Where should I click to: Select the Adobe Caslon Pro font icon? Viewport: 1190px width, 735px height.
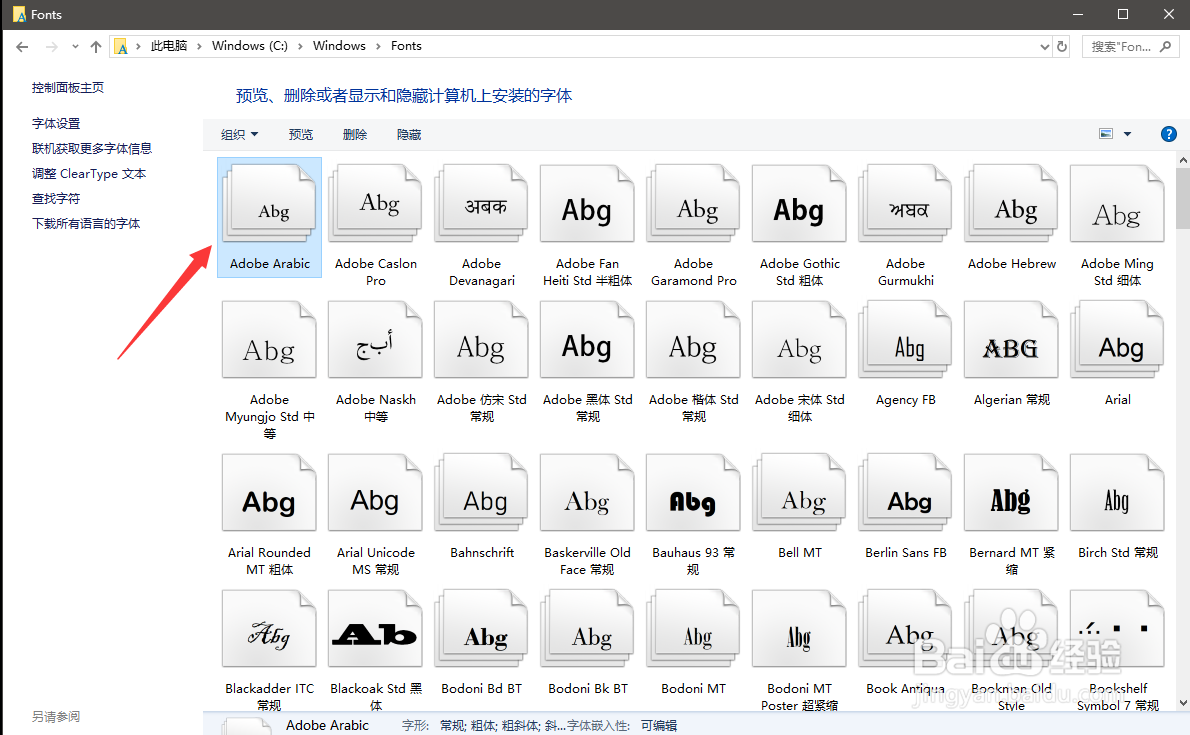click(376, 203)
